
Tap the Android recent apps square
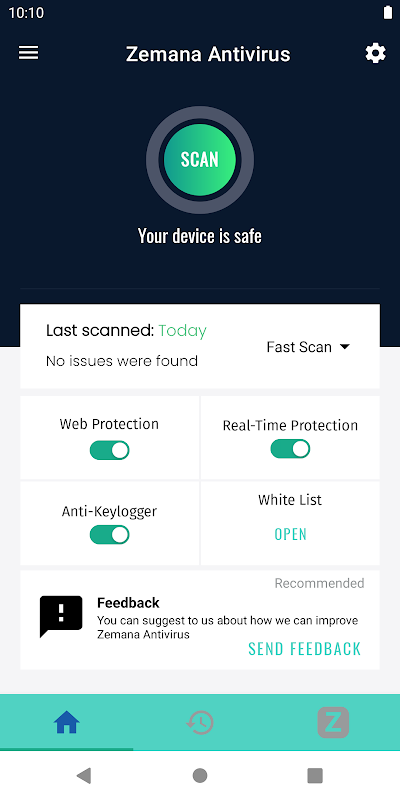[315, 776]
